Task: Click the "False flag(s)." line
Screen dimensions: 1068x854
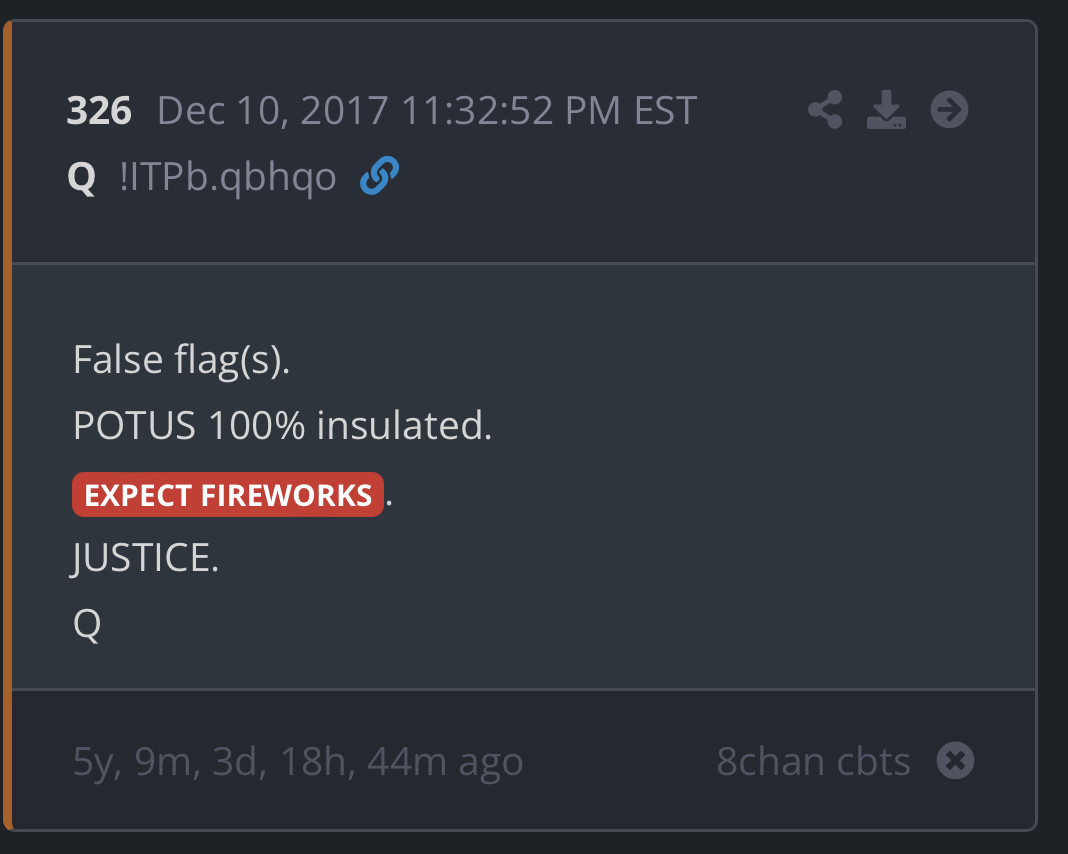Action: tap(181, 360)
